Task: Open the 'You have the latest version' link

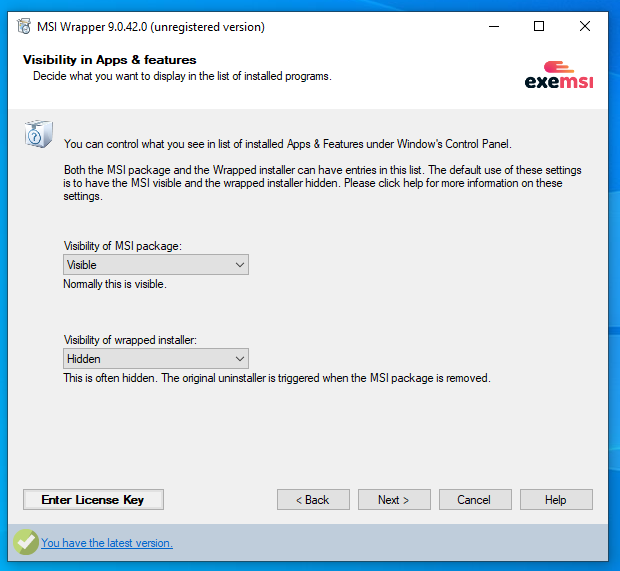Action: point(107,543)
